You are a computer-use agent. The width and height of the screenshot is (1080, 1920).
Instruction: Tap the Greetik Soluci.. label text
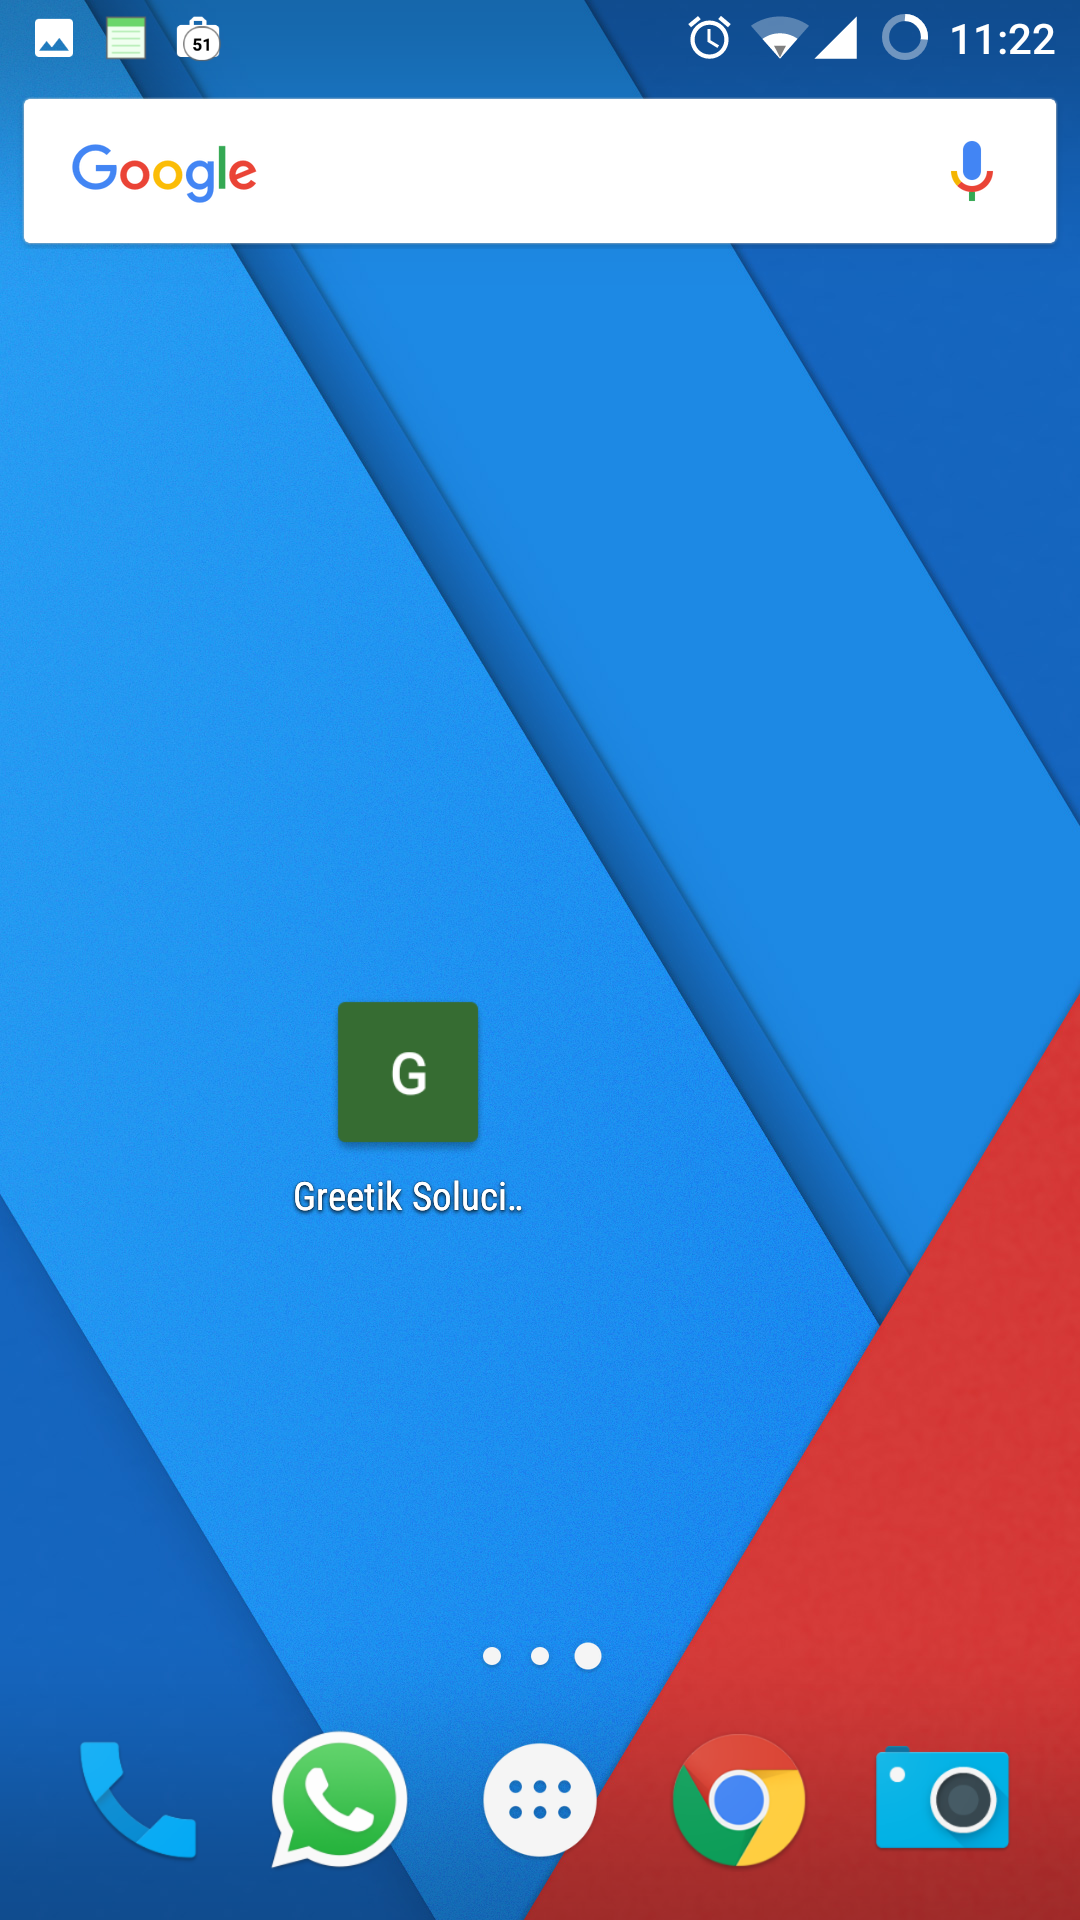click(x=408, y=1197)
